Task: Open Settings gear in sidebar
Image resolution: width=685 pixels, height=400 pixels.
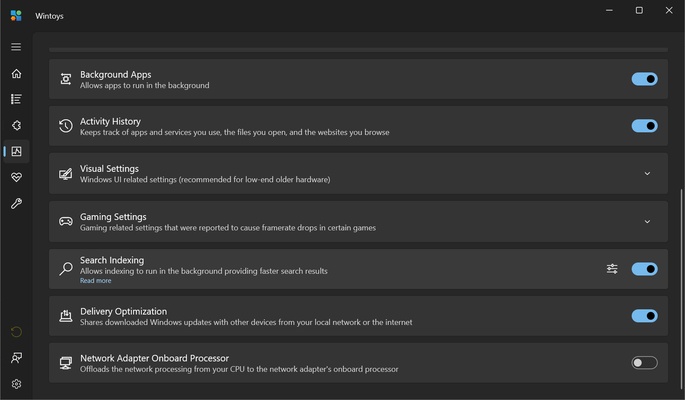Action: pyautogui.click(x=16, y=384)
